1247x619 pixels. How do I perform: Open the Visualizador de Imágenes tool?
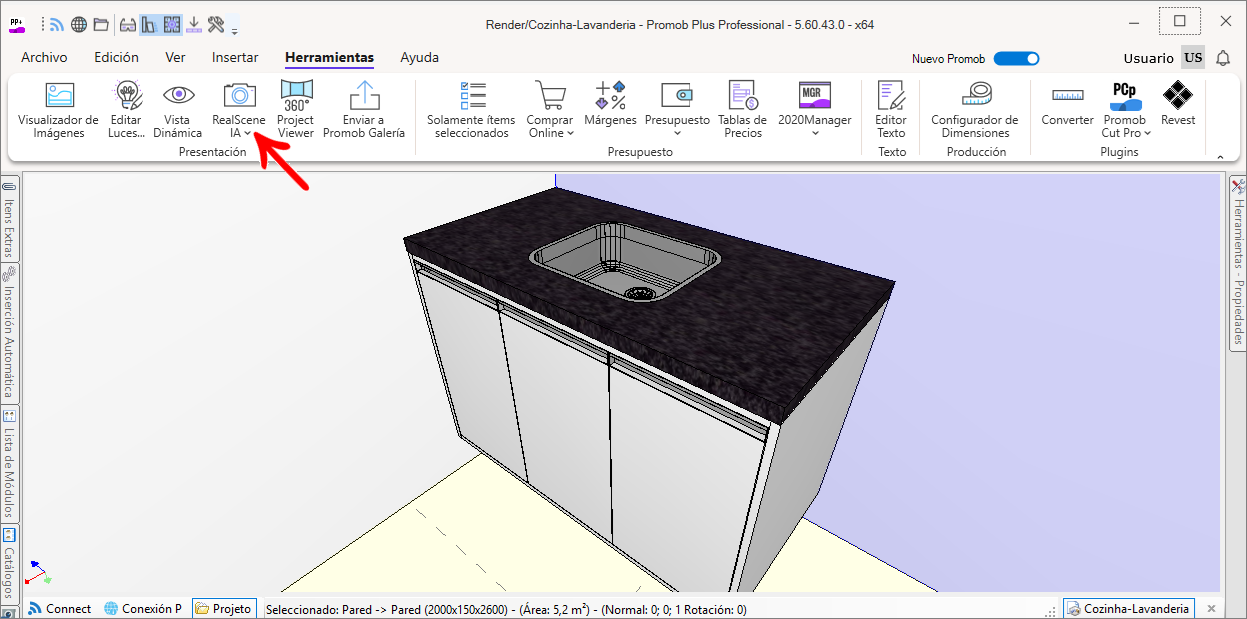point(59,96)
